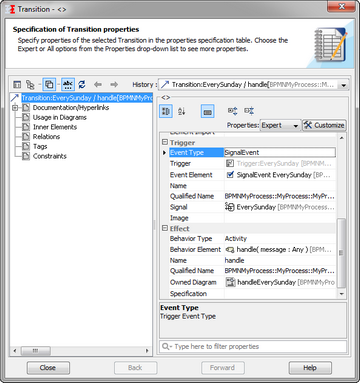Toggle the show description panel button
The image size is (360, 383).
coord(207,111)
